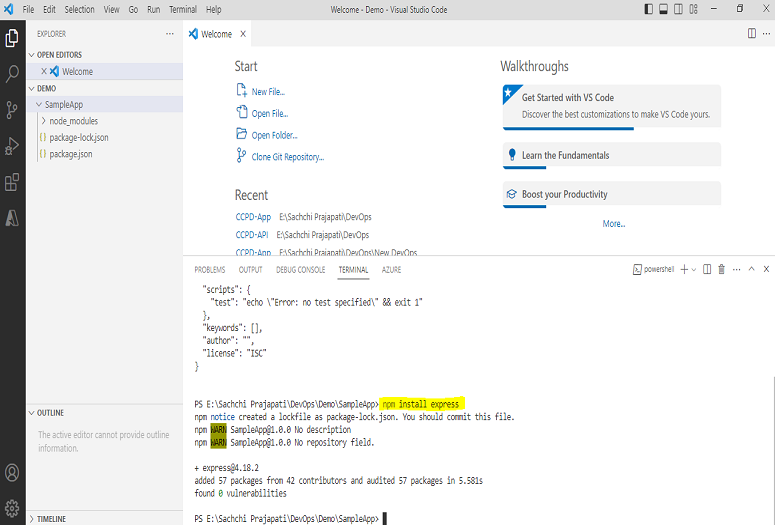Select the powershell terminal instance
Viewport: 775px width, 525px height.
(653, 269)
